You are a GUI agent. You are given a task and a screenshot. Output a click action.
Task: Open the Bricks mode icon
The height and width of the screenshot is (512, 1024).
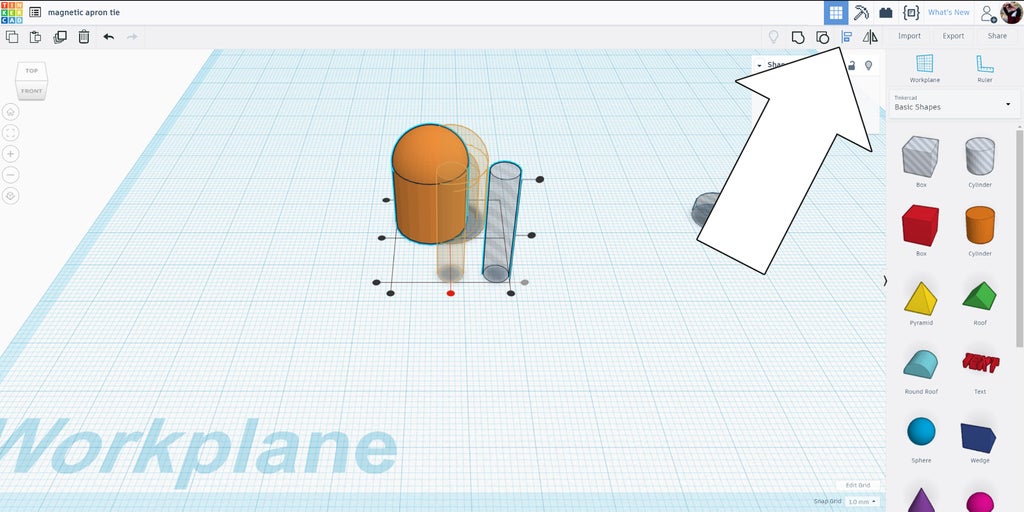click(x=886, y=12)
